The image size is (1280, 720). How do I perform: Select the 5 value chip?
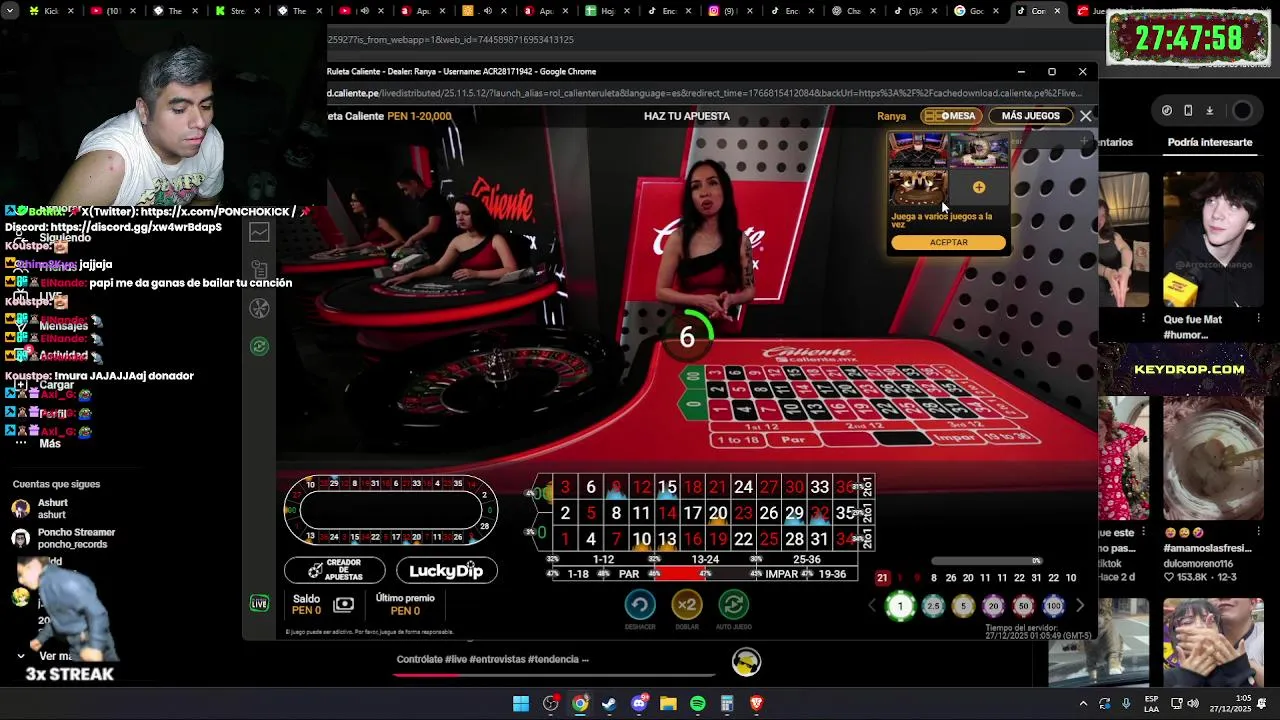(x=963, y=606)
